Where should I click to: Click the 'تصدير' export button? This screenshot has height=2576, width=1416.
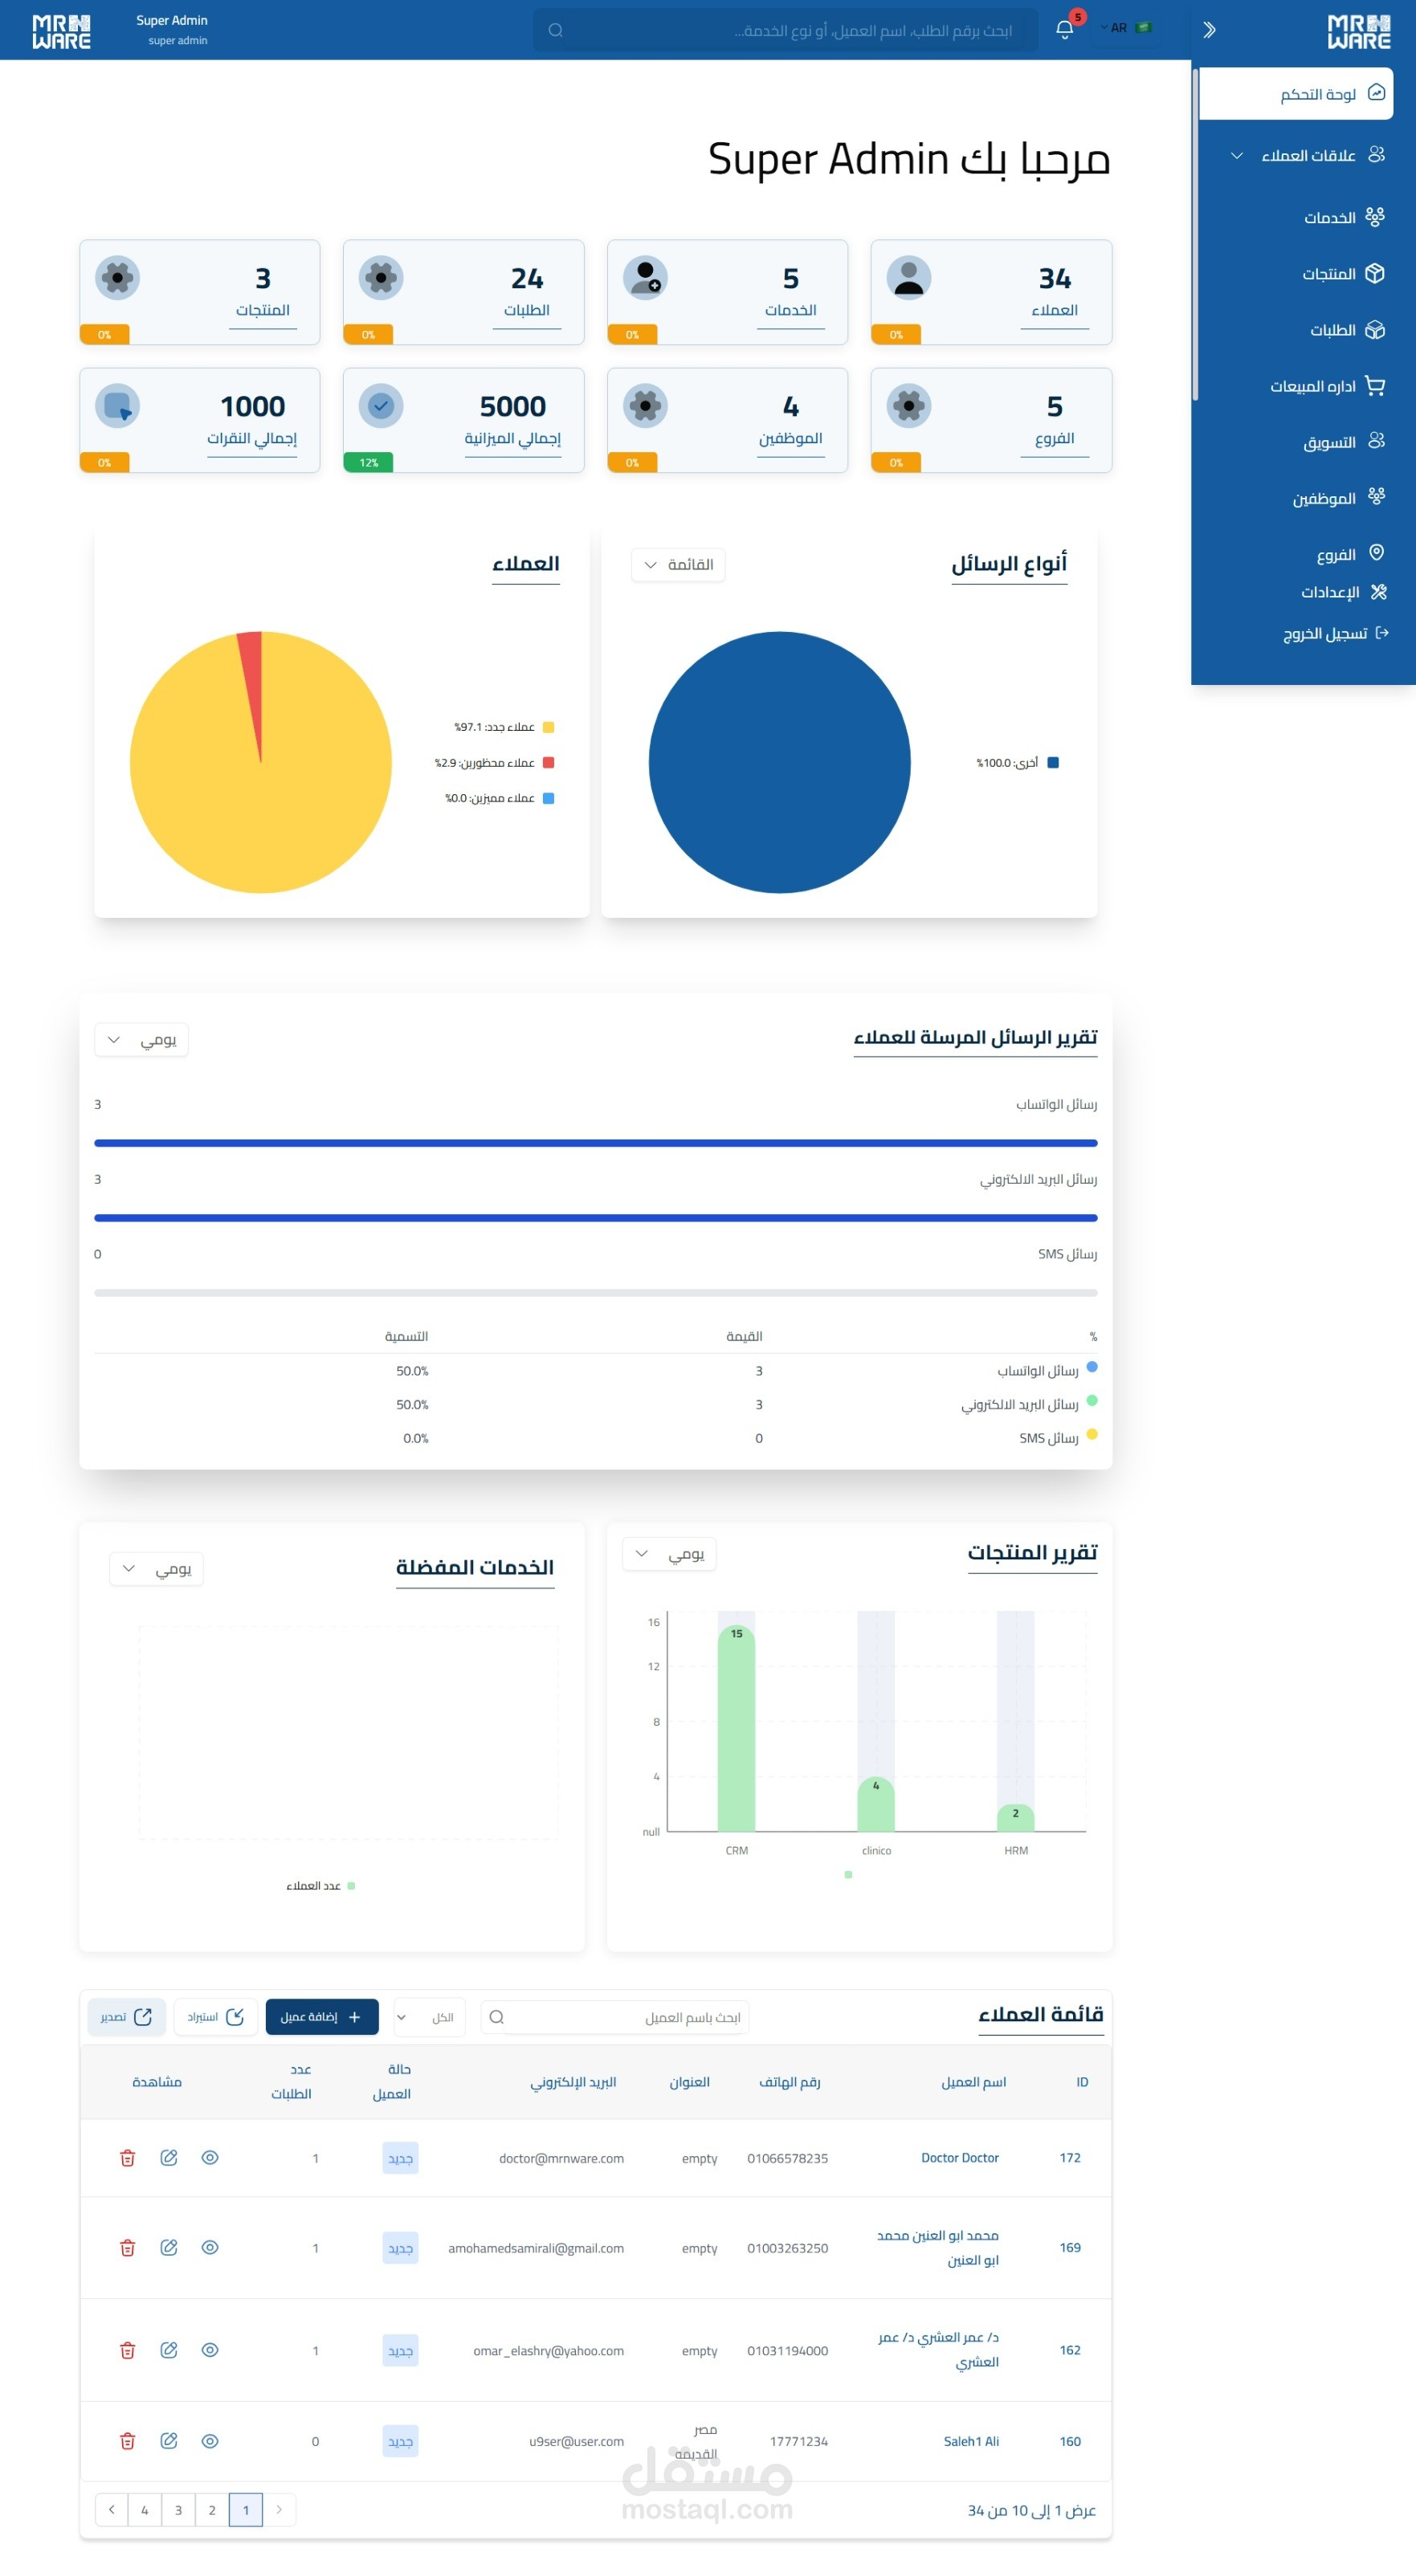coord(126,2017)
